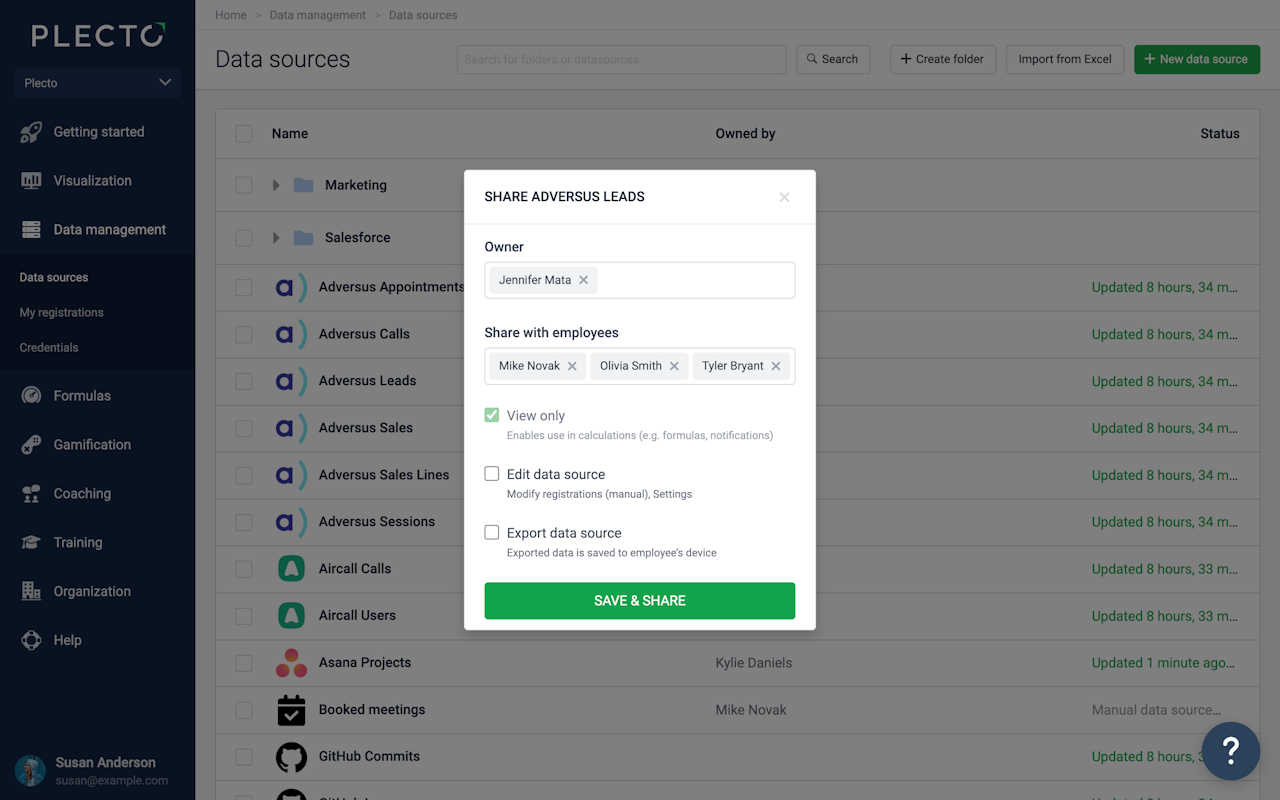This screenshot has height=800, width=1280.
Task: Expand the Salesforce folder
Action: click(276, 238)
